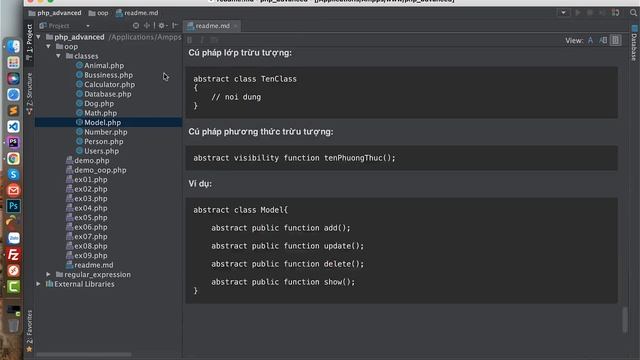This screenshot has width=640, height=360.
Task: Open the red mail app in the dock
Action: point(13,190)
